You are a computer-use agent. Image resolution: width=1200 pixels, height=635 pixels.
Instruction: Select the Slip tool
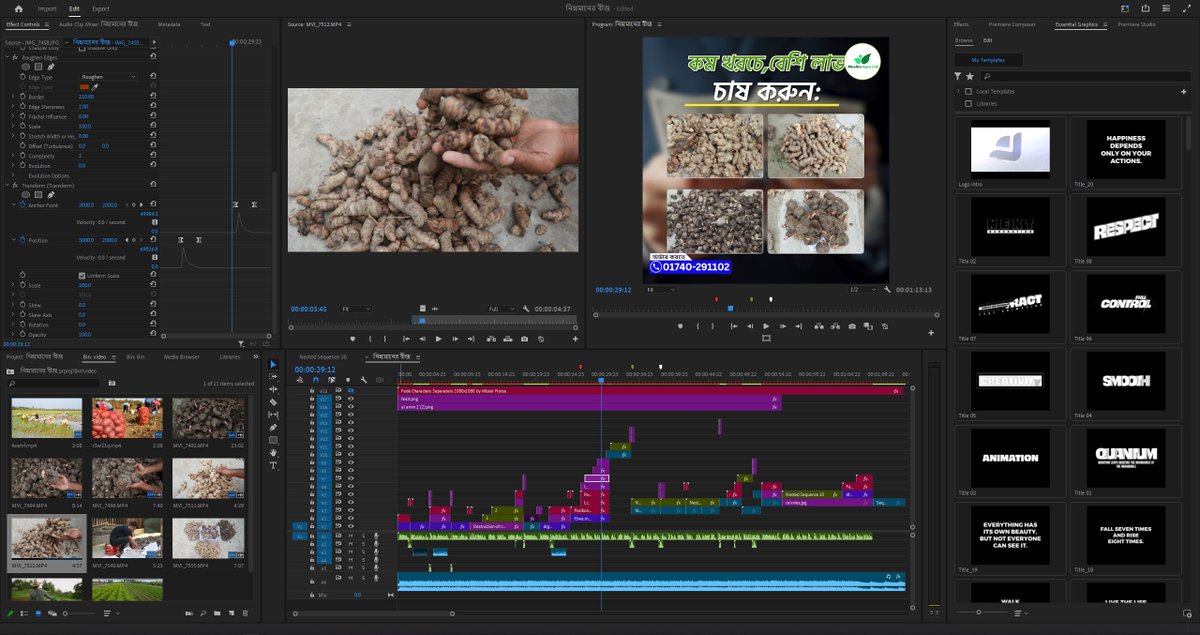273,414
